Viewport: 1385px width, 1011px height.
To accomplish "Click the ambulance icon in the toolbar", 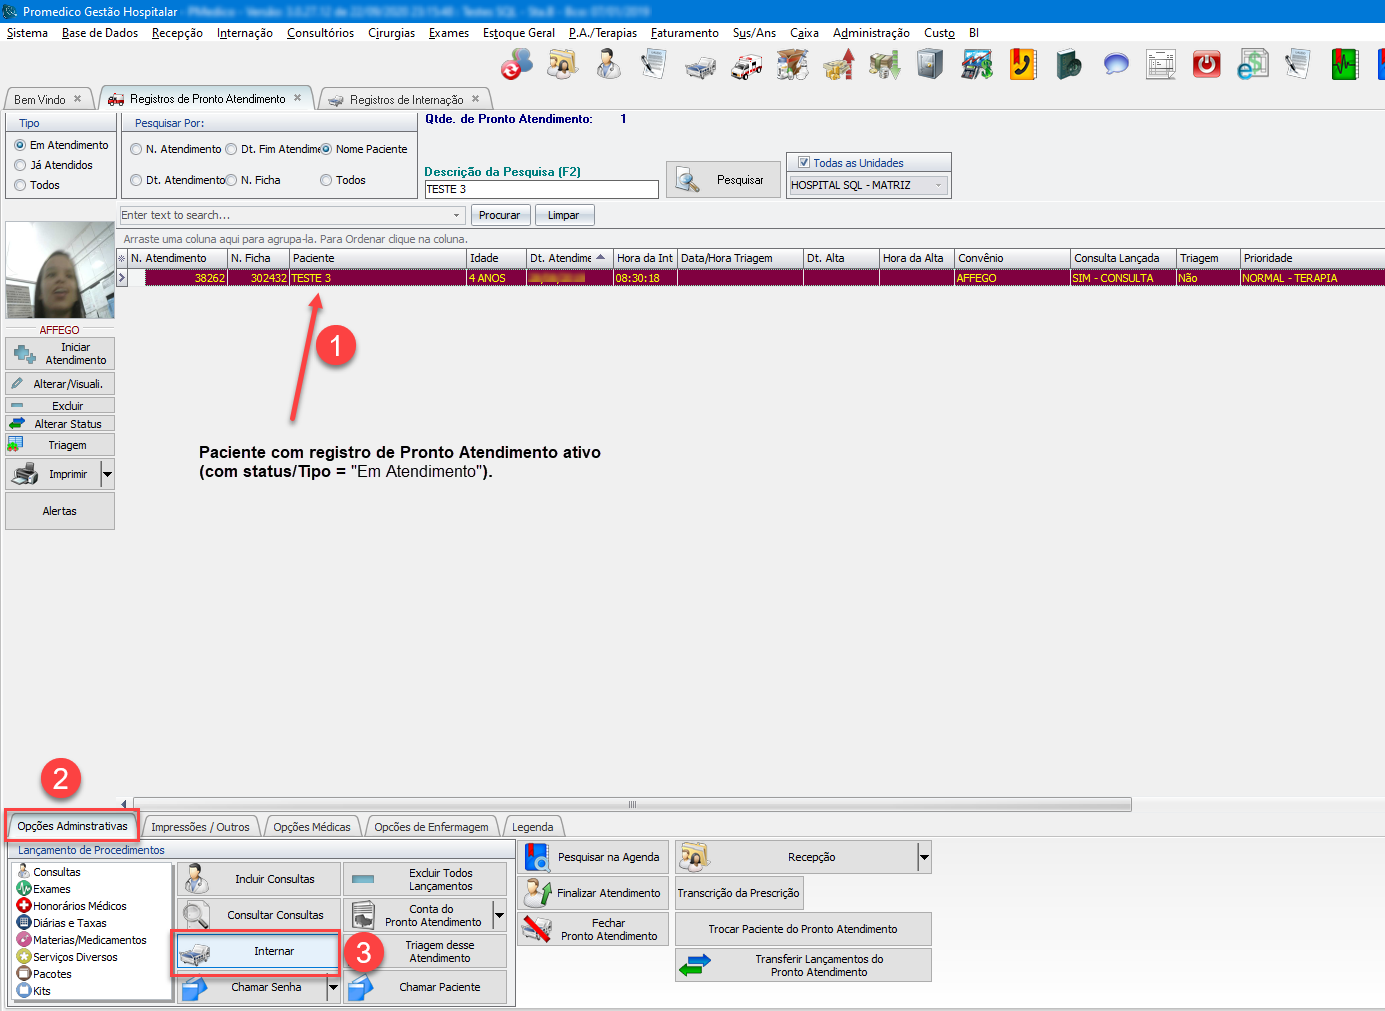I will point(746,66).
